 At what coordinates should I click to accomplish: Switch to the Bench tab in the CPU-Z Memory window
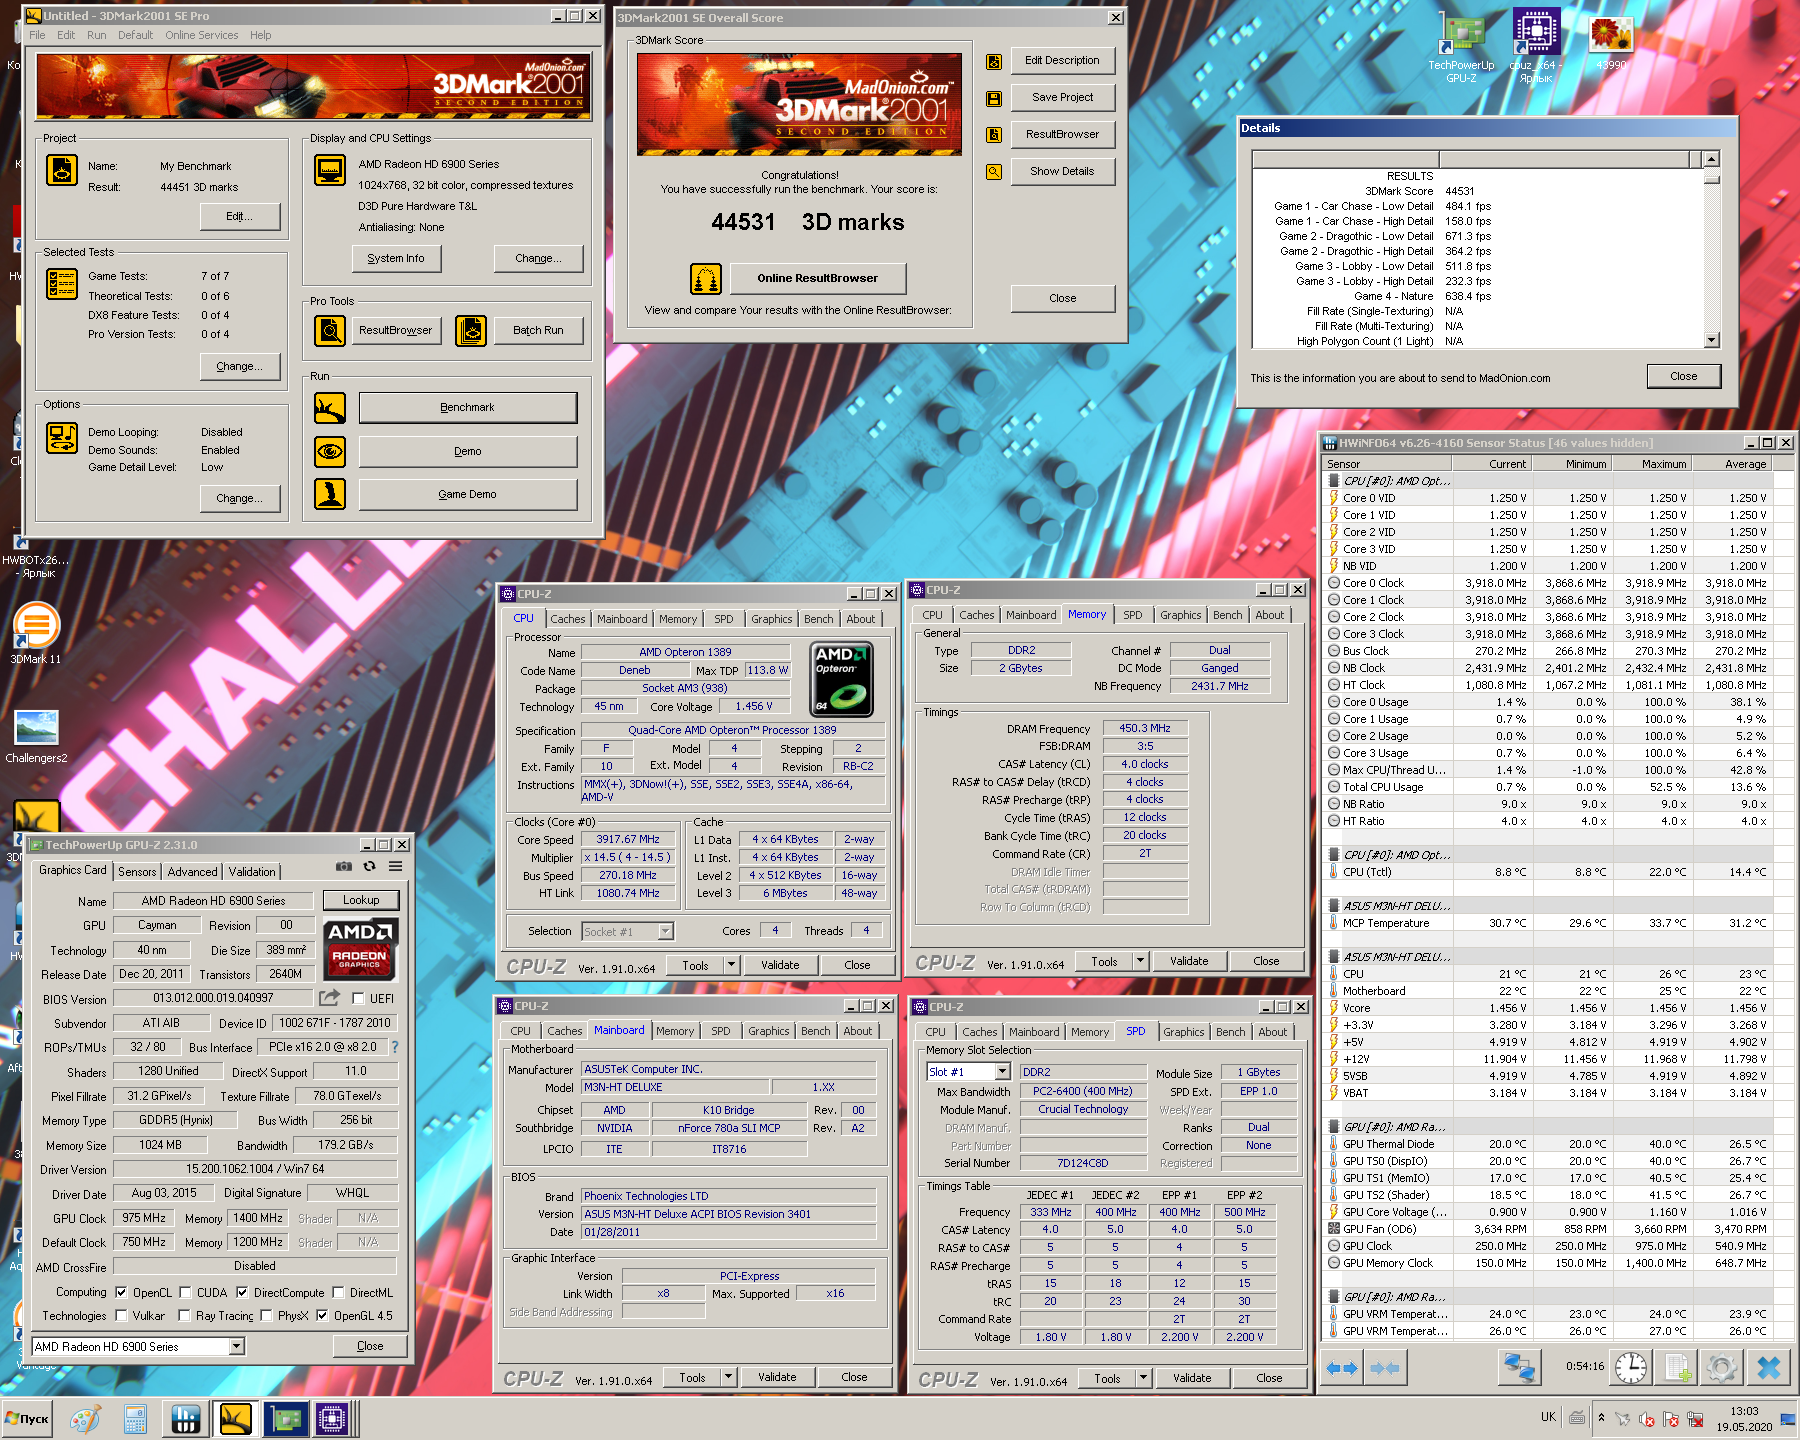click(1228, 615)
